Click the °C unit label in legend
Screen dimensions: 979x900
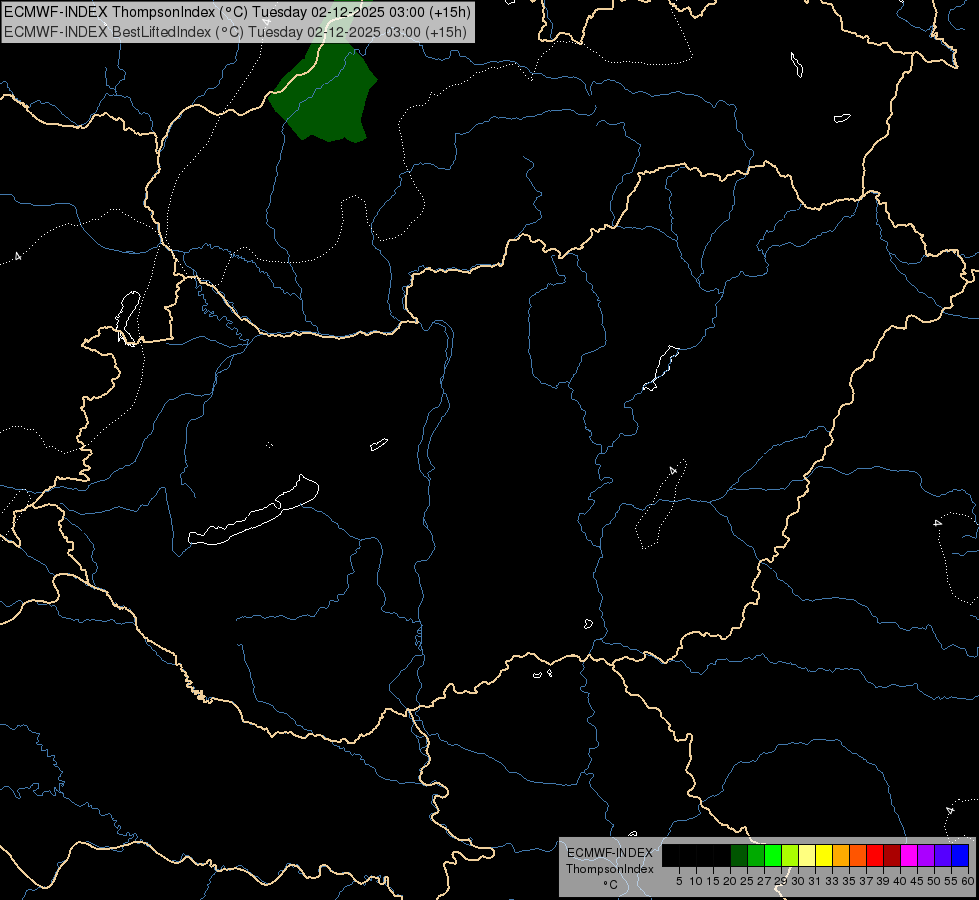pos(610,885)
